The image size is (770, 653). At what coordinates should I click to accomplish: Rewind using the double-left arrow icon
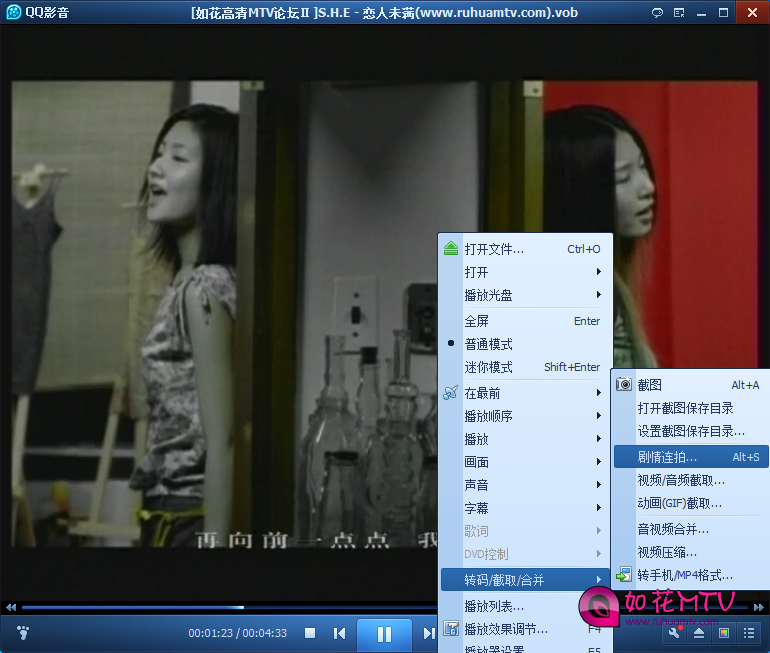[x=11, y=608]
